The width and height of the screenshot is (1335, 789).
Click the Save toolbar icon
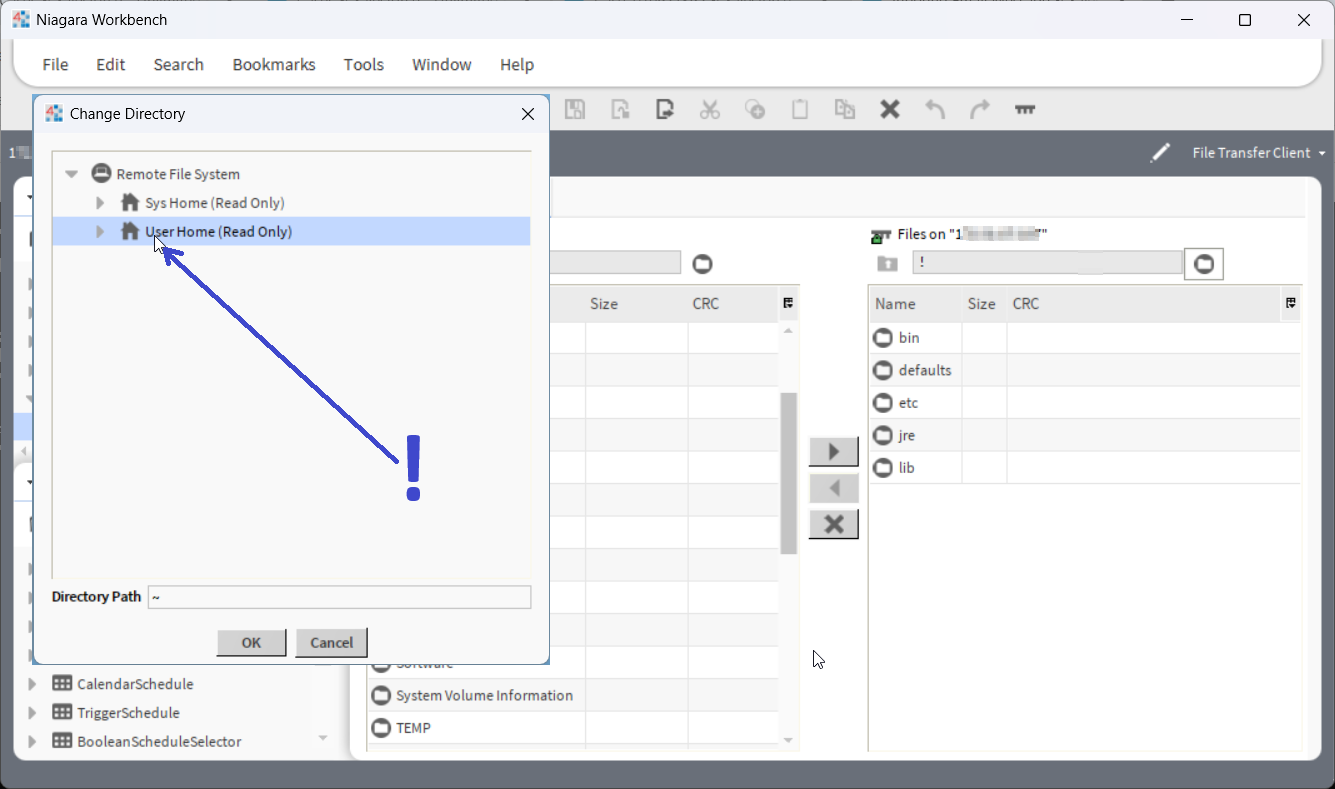575,109
